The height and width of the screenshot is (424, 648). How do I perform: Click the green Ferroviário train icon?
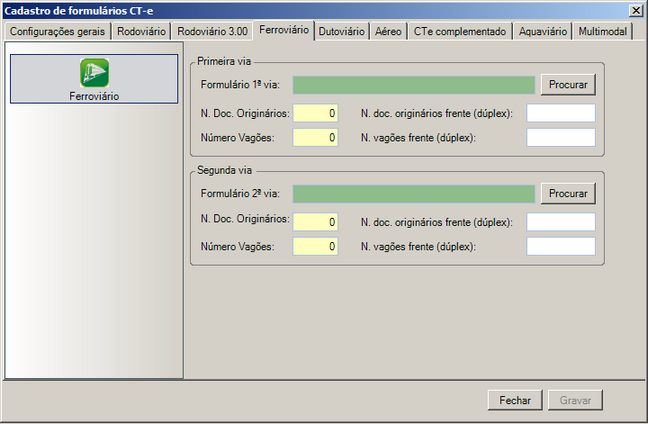(94, 73)
